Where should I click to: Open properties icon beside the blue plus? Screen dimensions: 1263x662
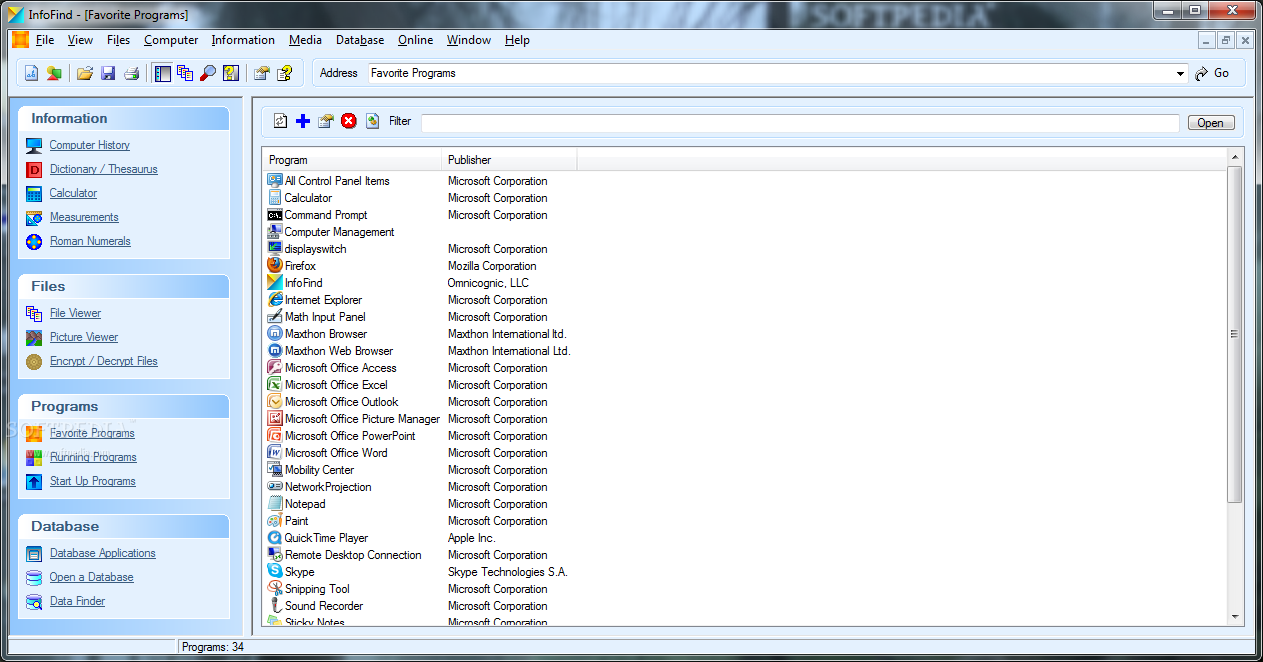click(325, 121)
